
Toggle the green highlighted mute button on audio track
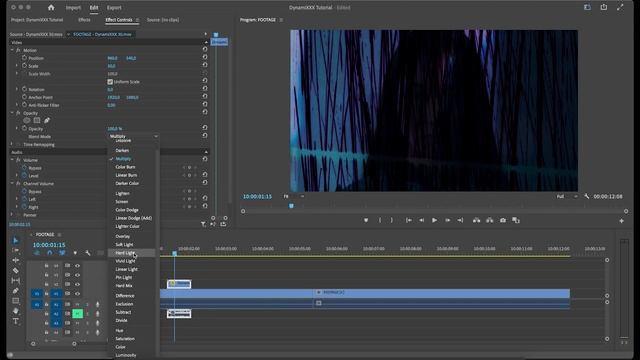[78, 313]
